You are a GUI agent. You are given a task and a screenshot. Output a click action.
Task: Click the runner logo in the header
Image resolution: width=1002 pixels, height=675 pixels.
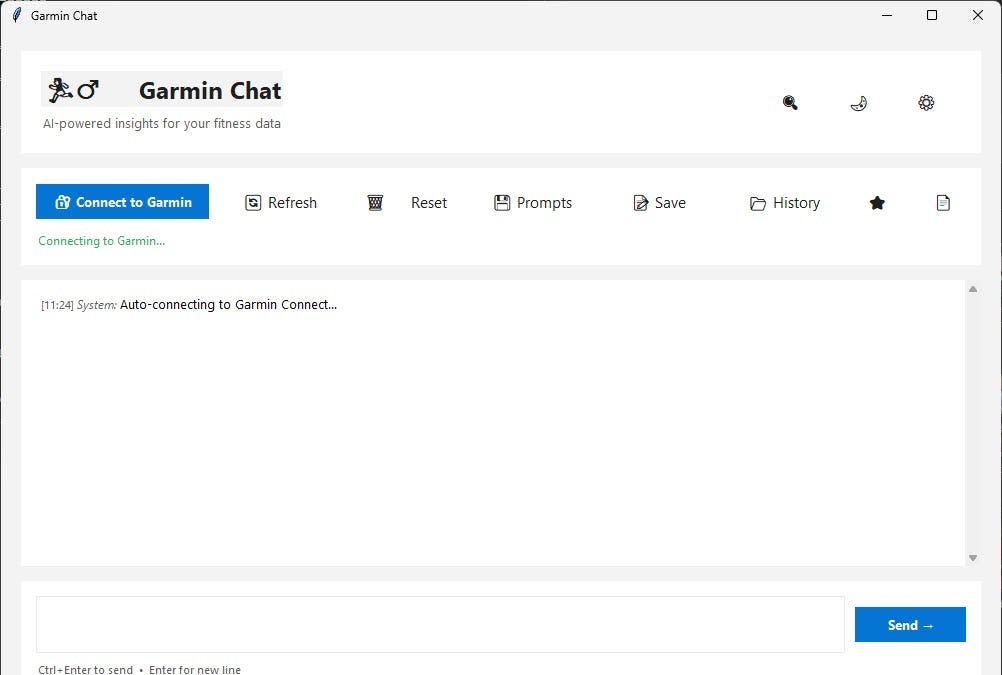click(x=73, y=89)
